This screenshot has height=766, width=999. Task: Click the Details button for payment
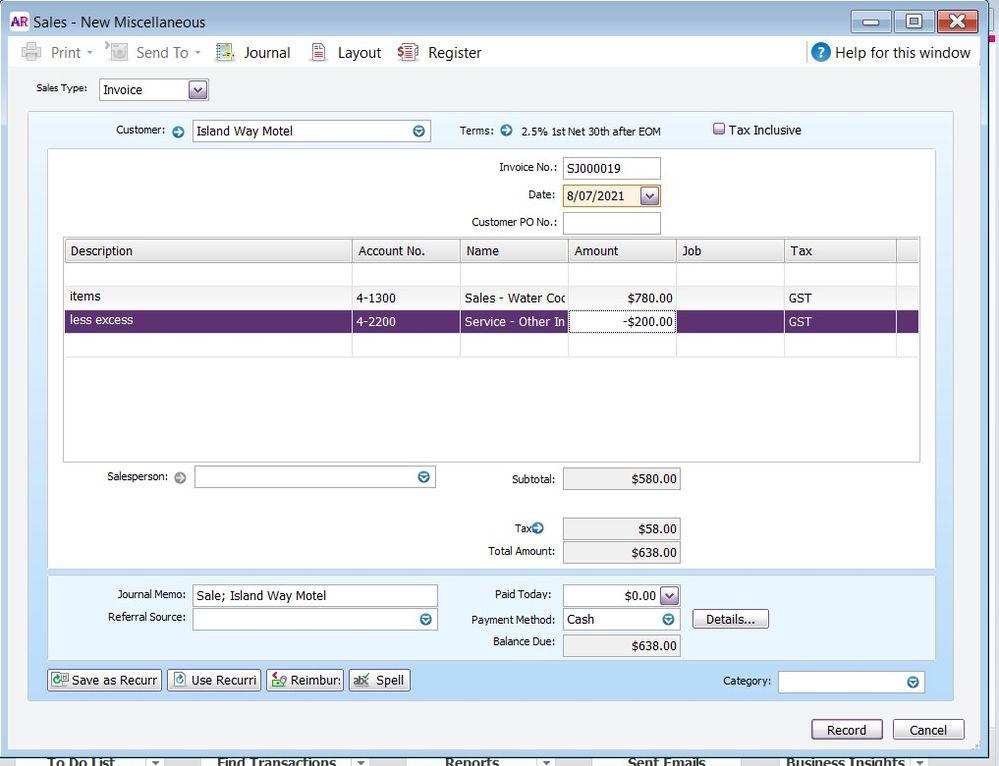(x=730, y=619)
